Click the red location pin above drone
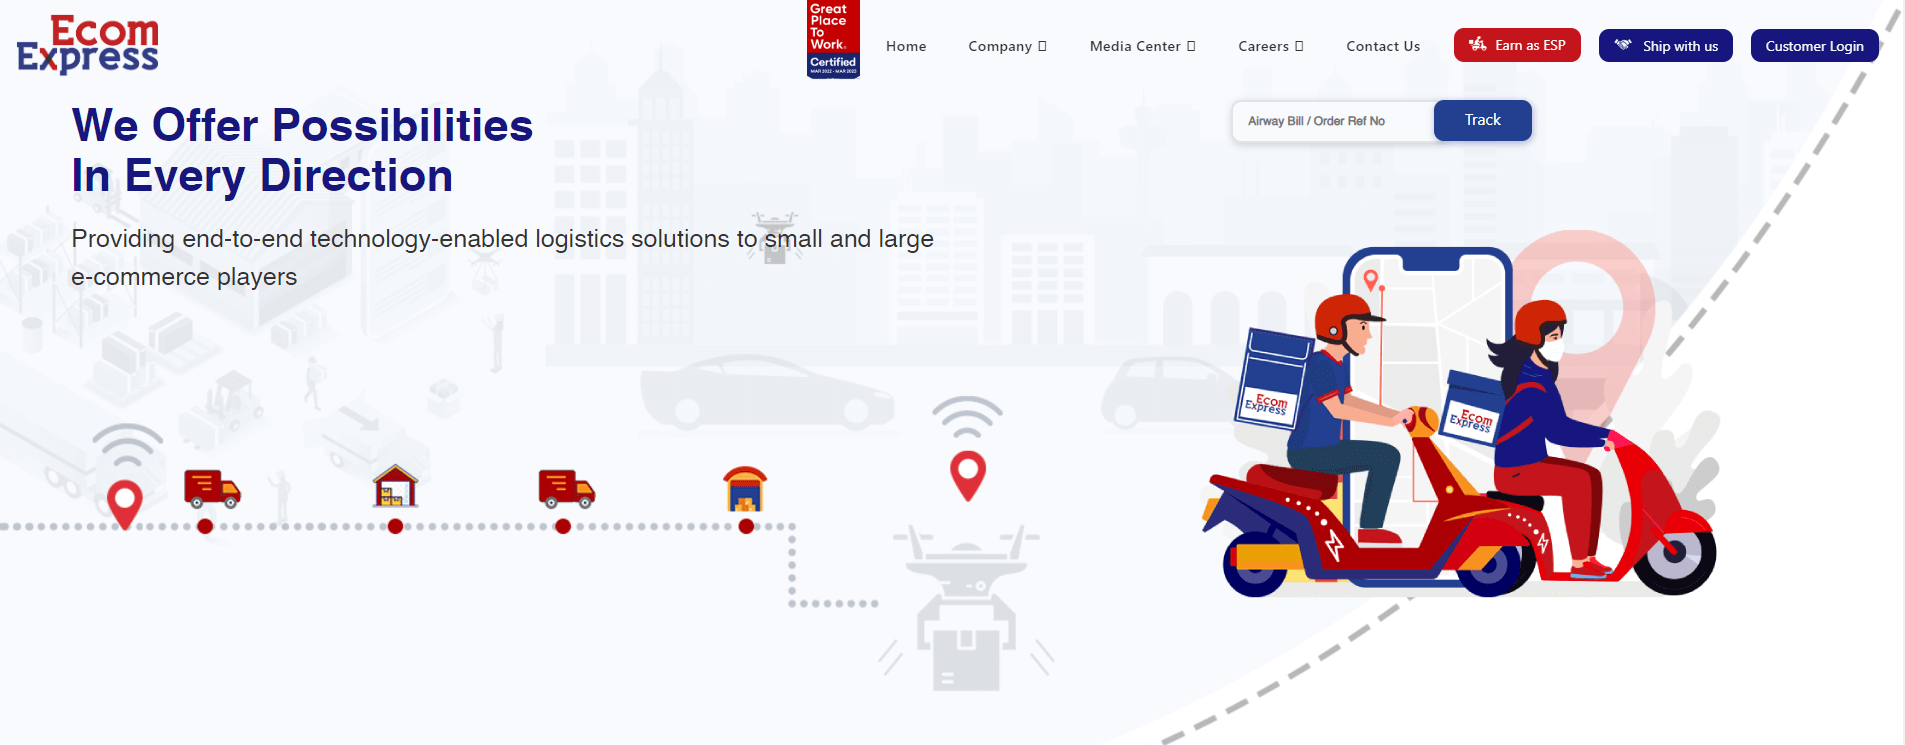The image size is (1905, 745). pos(967,475)
